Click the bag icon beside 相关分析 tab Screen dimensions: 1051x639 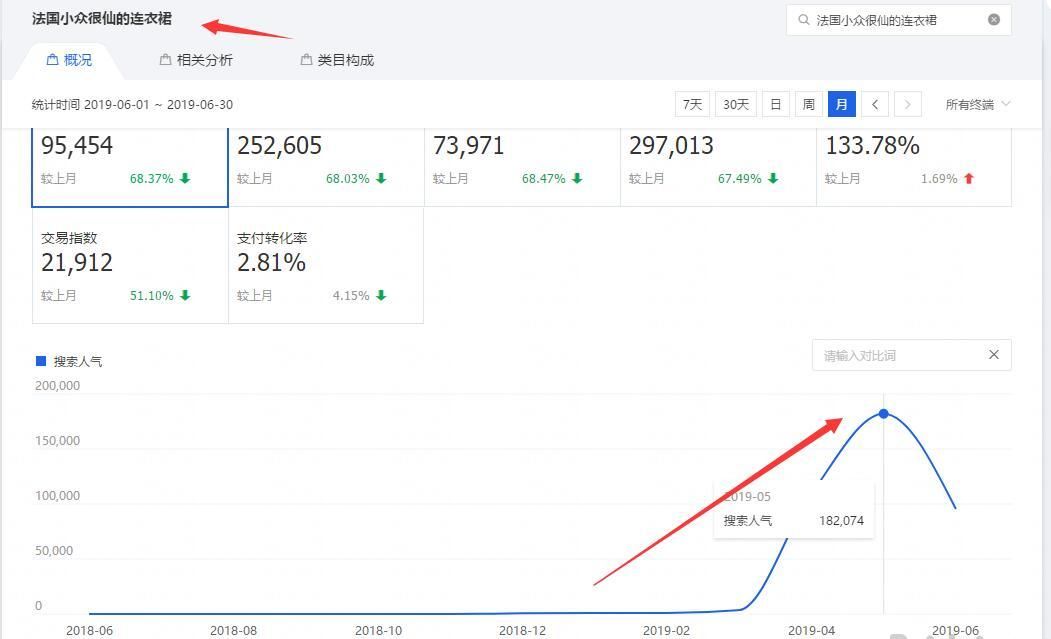[x=163, y=60]
